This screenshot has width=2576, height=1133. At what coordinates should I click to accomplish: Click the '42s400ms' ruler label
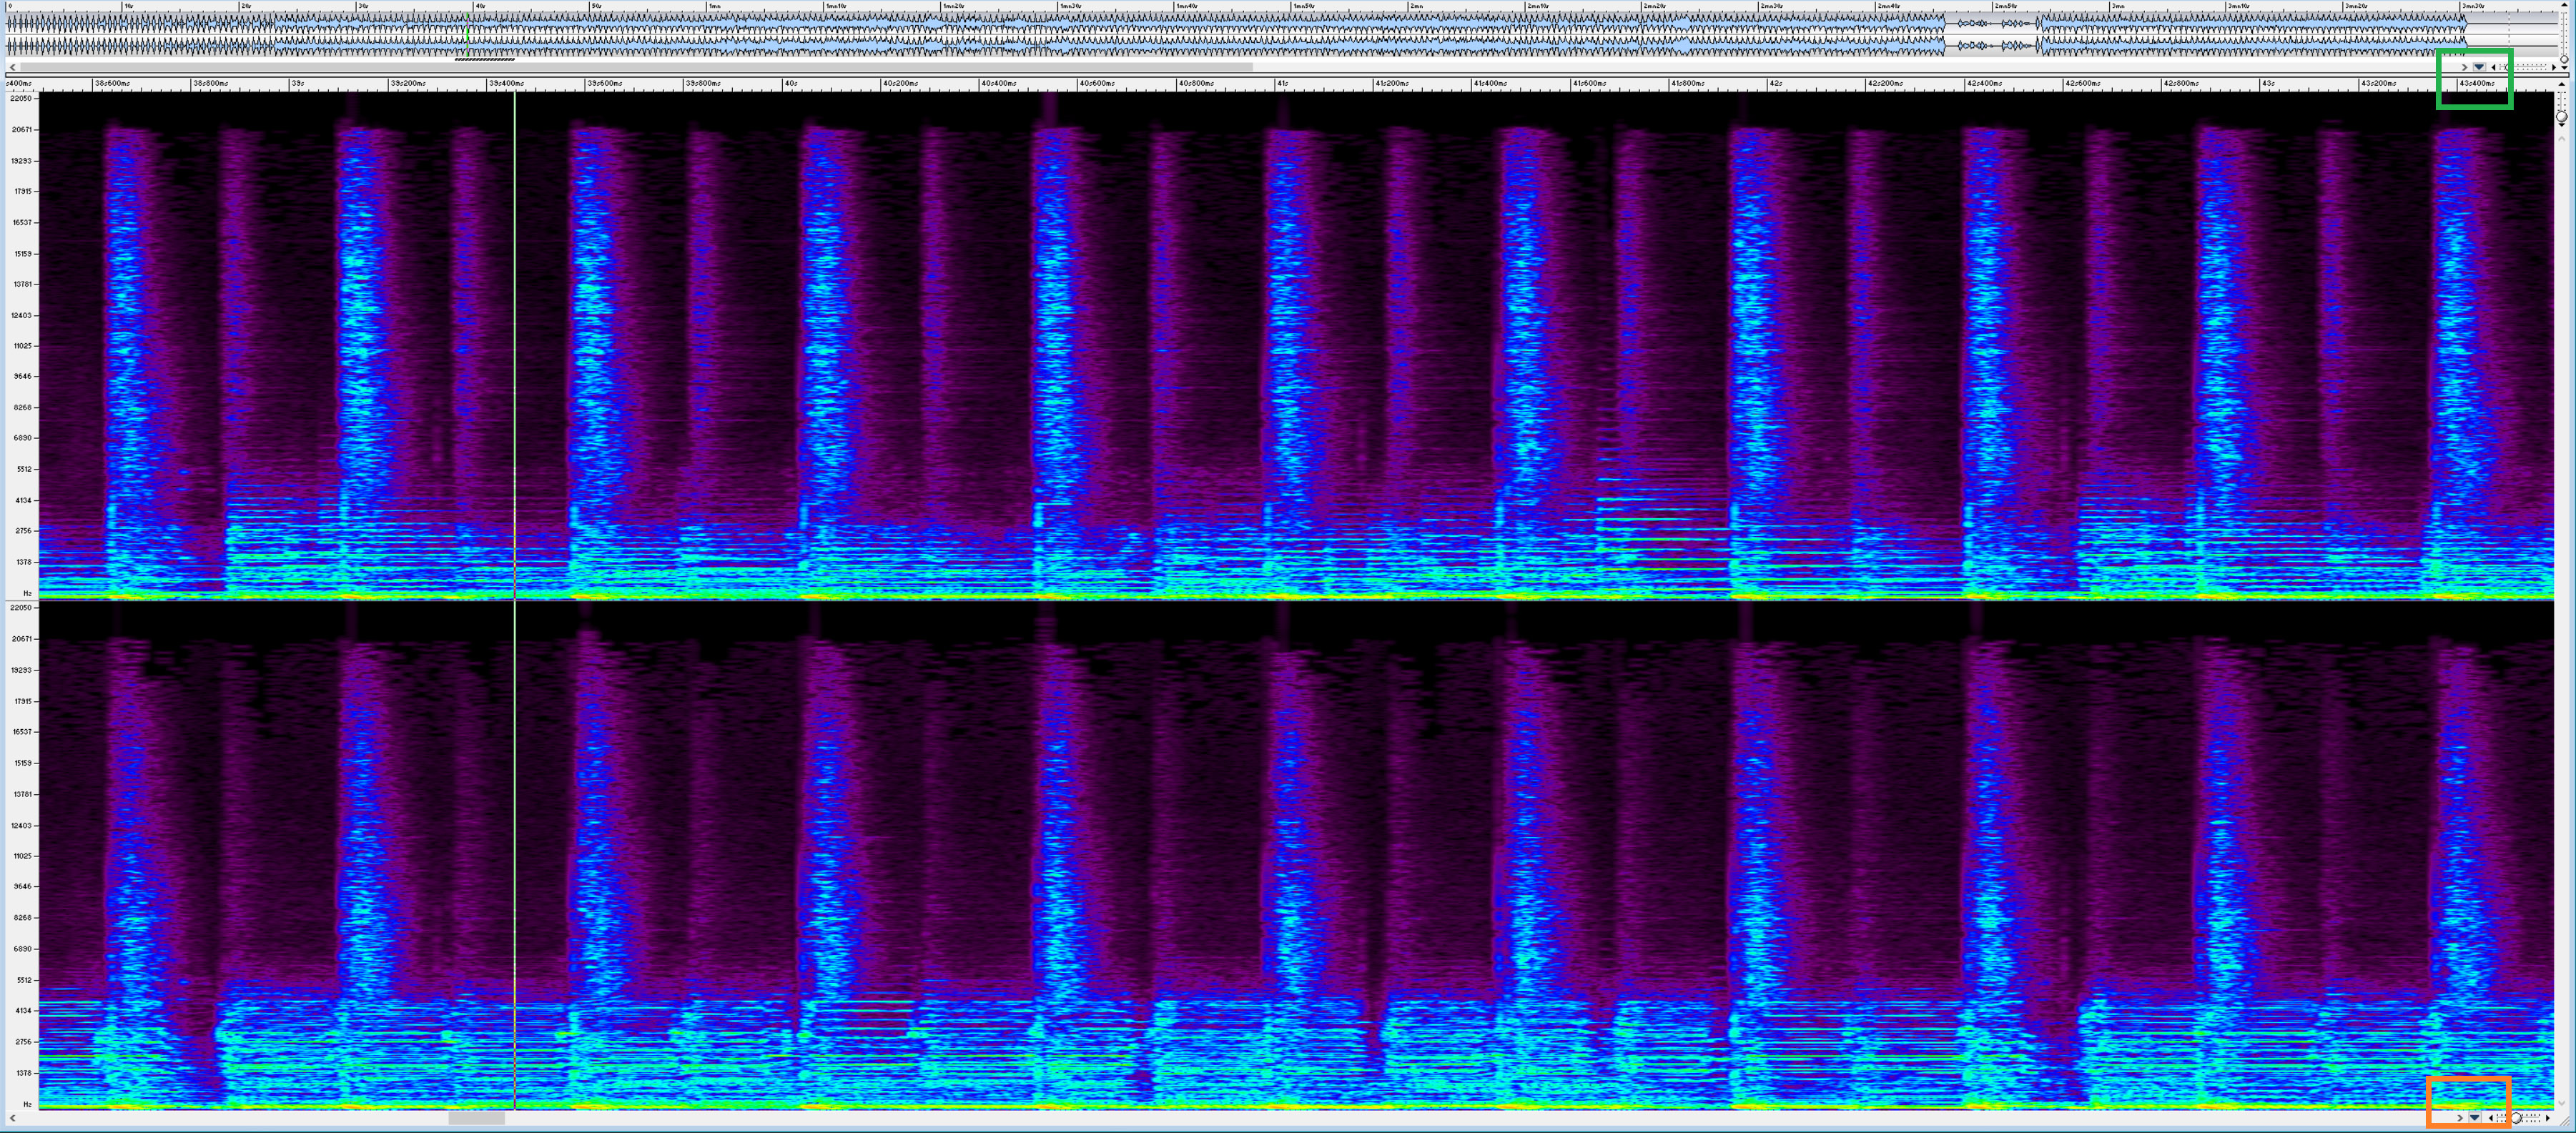[x=1983, y=83]
